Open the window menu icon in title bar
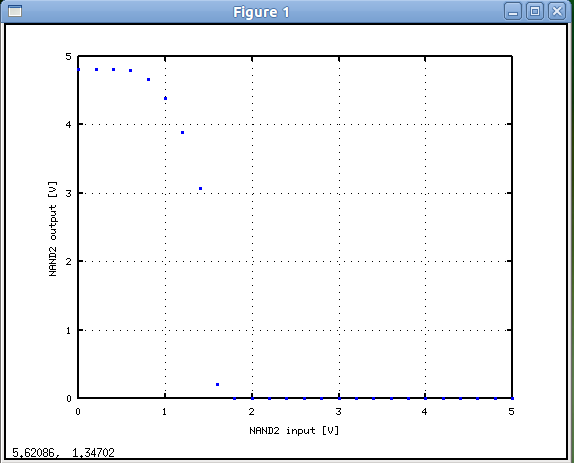The image size is (574, 463). coord(15,11)
